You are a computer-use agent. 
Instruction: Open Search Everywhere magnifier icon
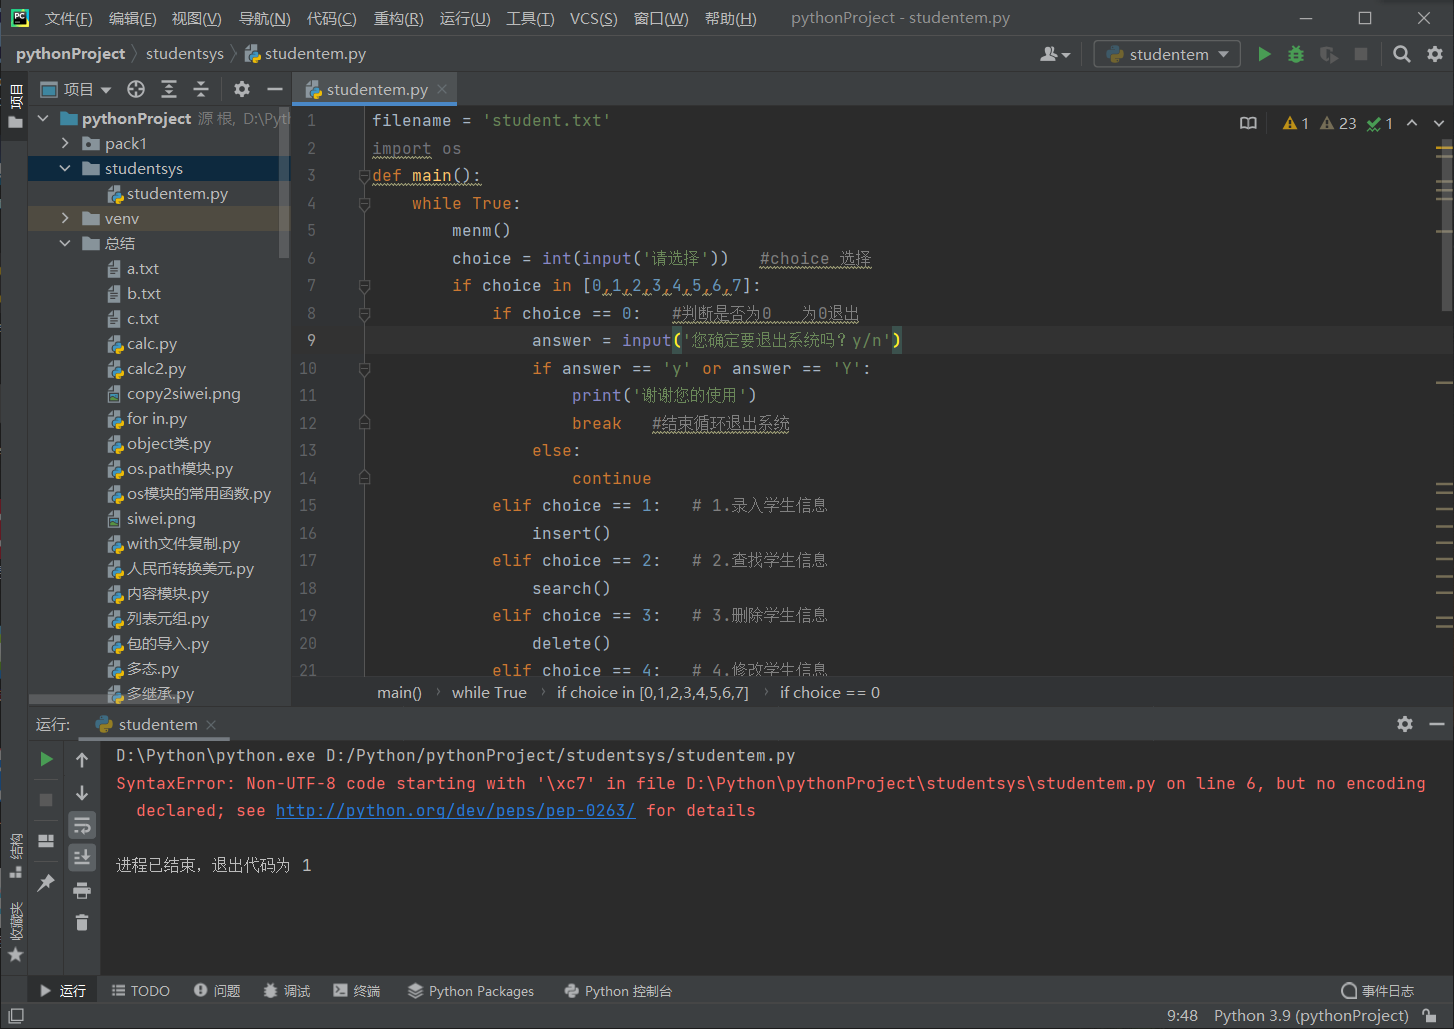[x=1402, y=54]
